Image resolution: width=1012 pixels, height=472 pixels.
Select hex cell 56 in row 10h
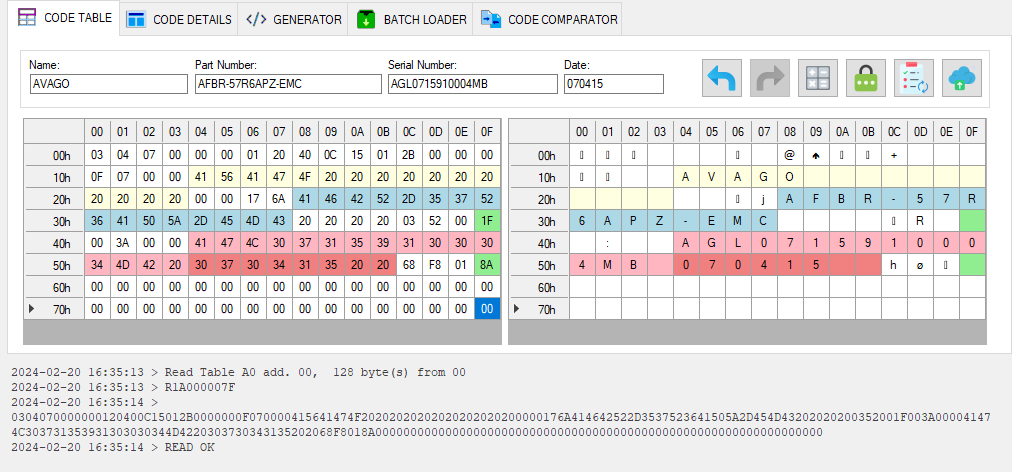click(227, 177)
